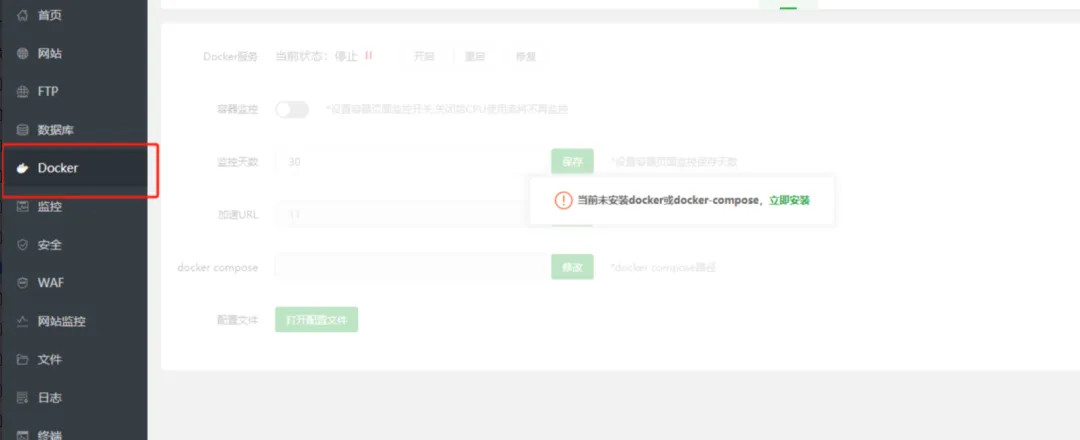1080x440 pixels.
Task: Open 网站 via its globe icon
Action: [23, 54]
